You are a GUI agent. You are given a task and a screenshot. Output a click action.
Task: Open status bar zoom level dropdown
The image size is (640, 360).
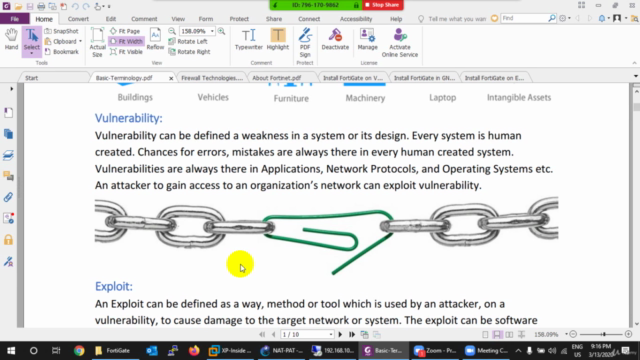pyautogui.click(x=567, y=334)
